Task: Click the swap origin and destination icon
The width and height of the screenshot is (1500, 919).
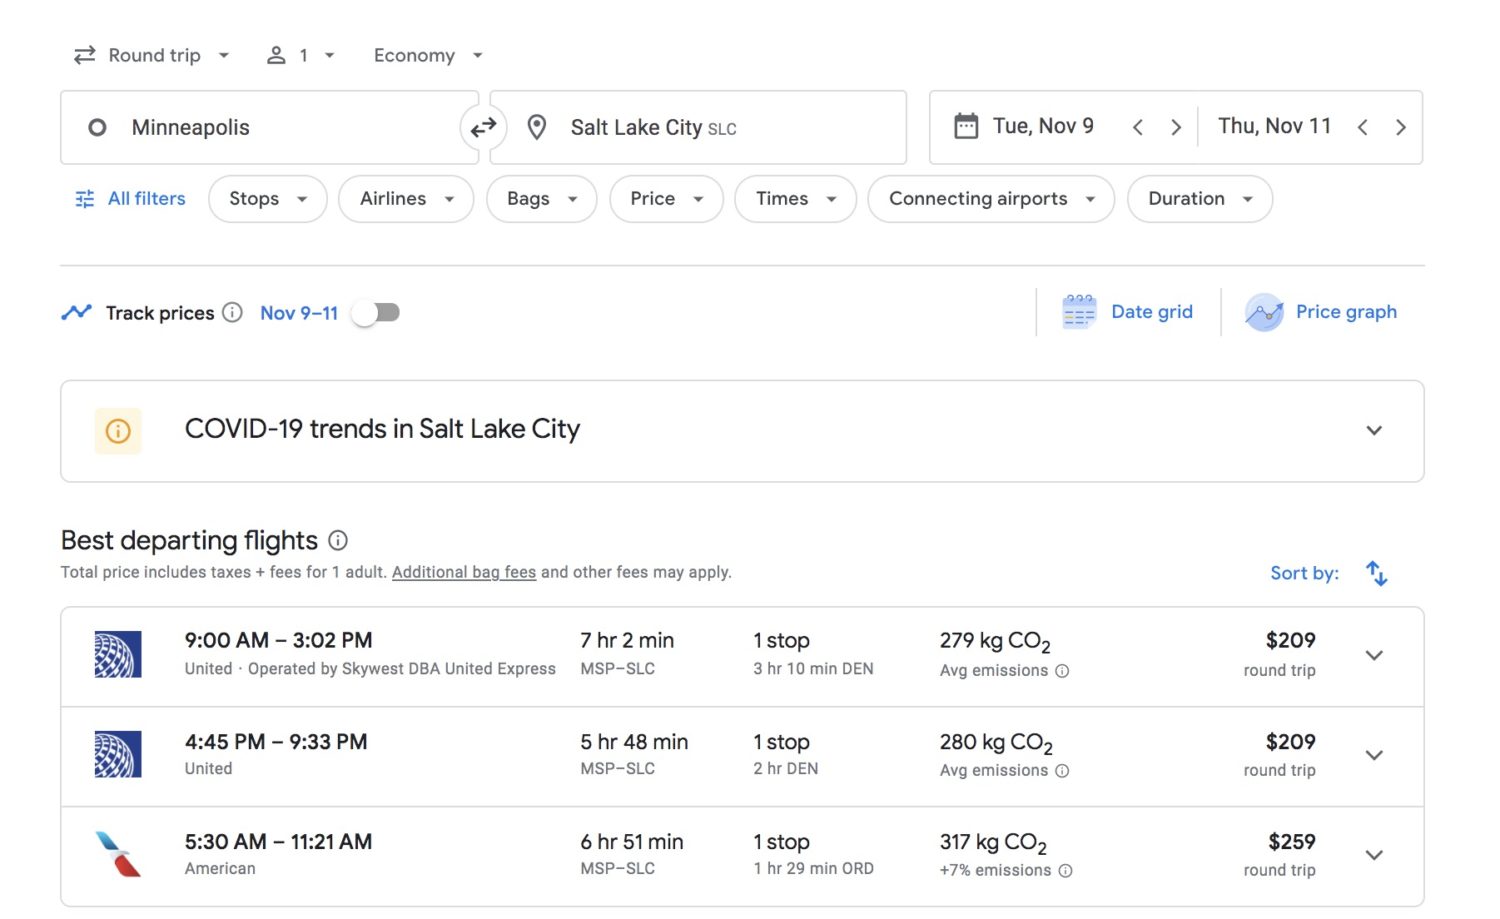Action: 483,127
